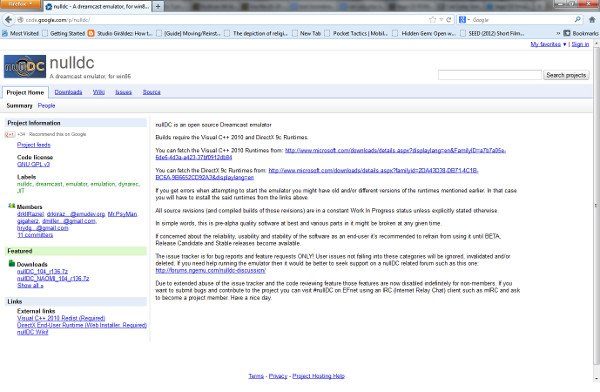This screenshot has width=600, height=392.
Task: Open the ngemu nulldc-discussion forum link
Action: (x=210, y=270)
